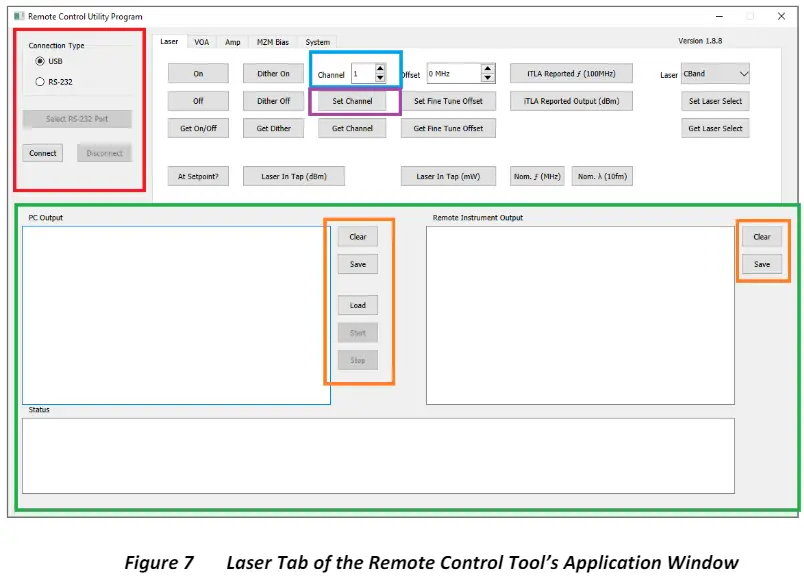Increase the Channel value with up arrow
804x582 pixels.
[380, 69]
